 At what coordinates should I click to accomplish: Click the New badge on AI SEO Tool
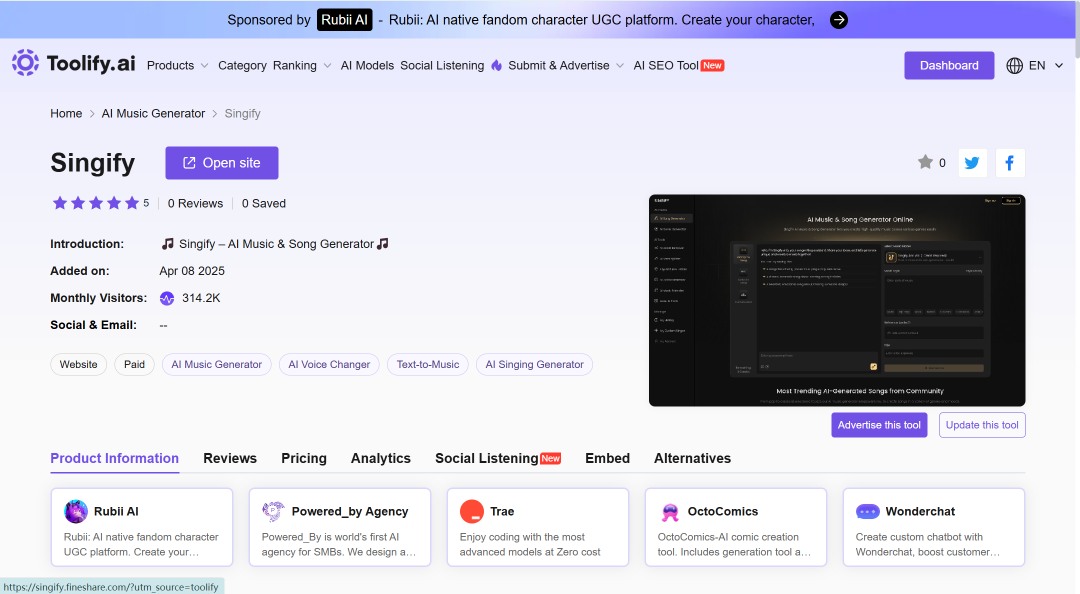712,65
